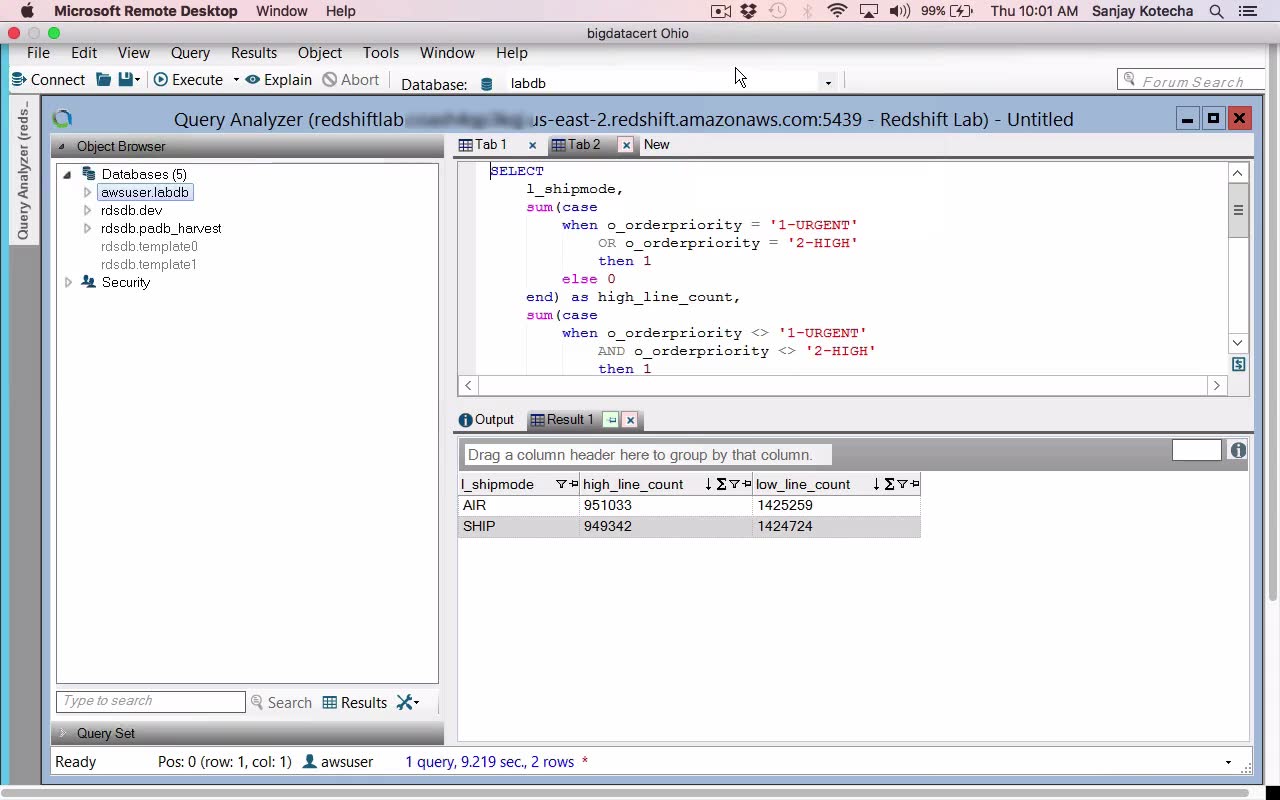Click the sum icon on high_line_count column
The width and height of the screenshot is (1280, 800).
(720, 485)
